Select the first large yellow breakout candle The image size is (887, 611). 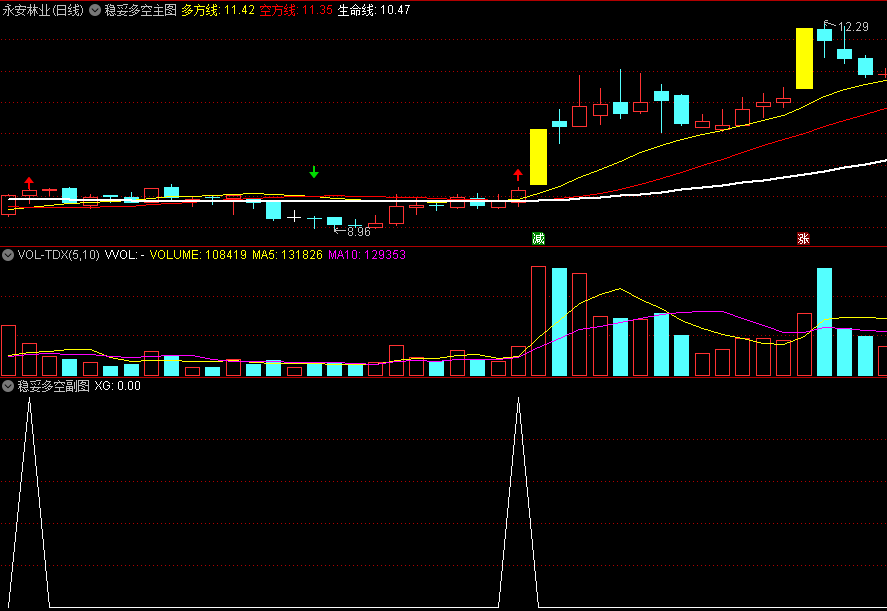539,157
